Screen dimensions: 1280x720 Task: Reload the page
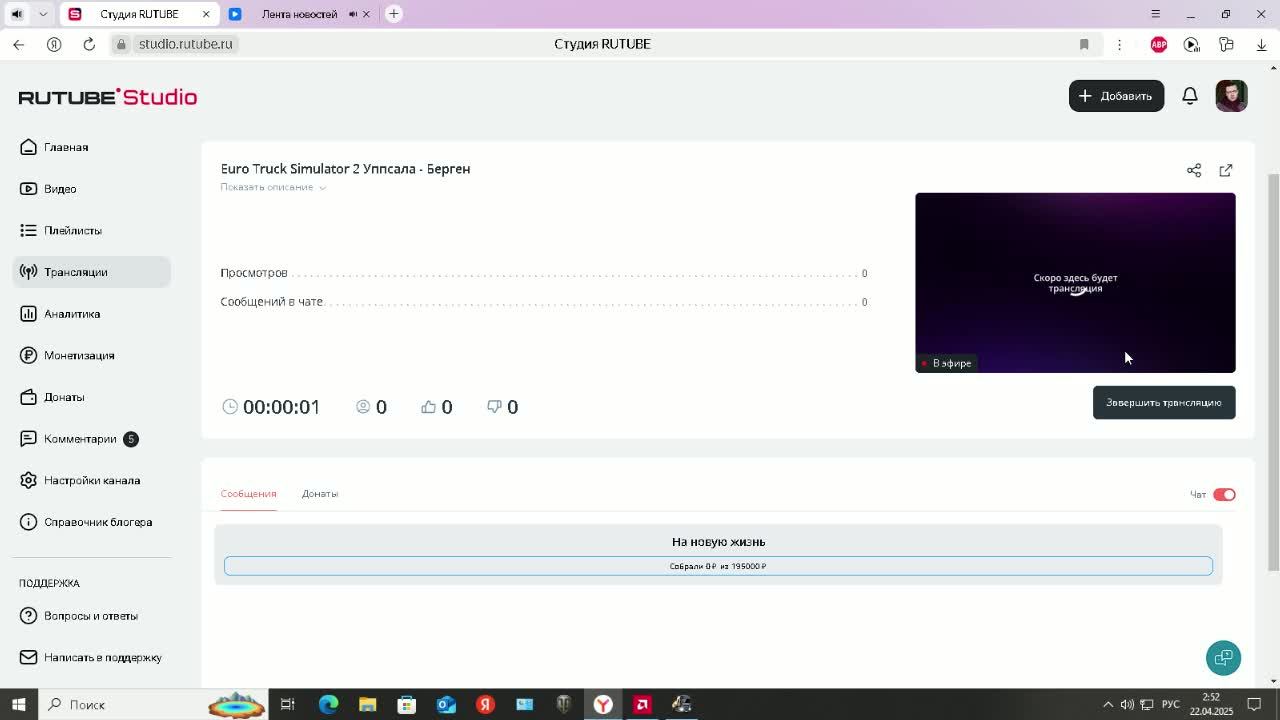89,44
